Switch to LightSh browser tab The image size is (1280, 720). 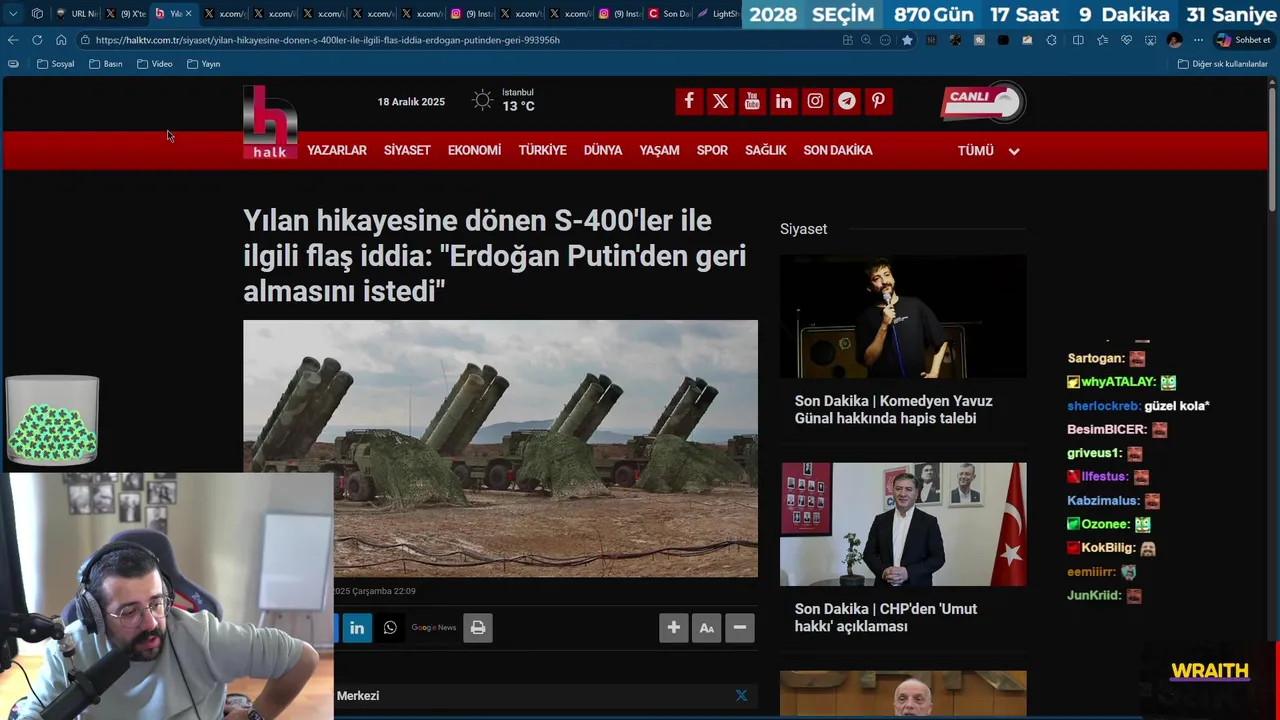tap(717, 14)
